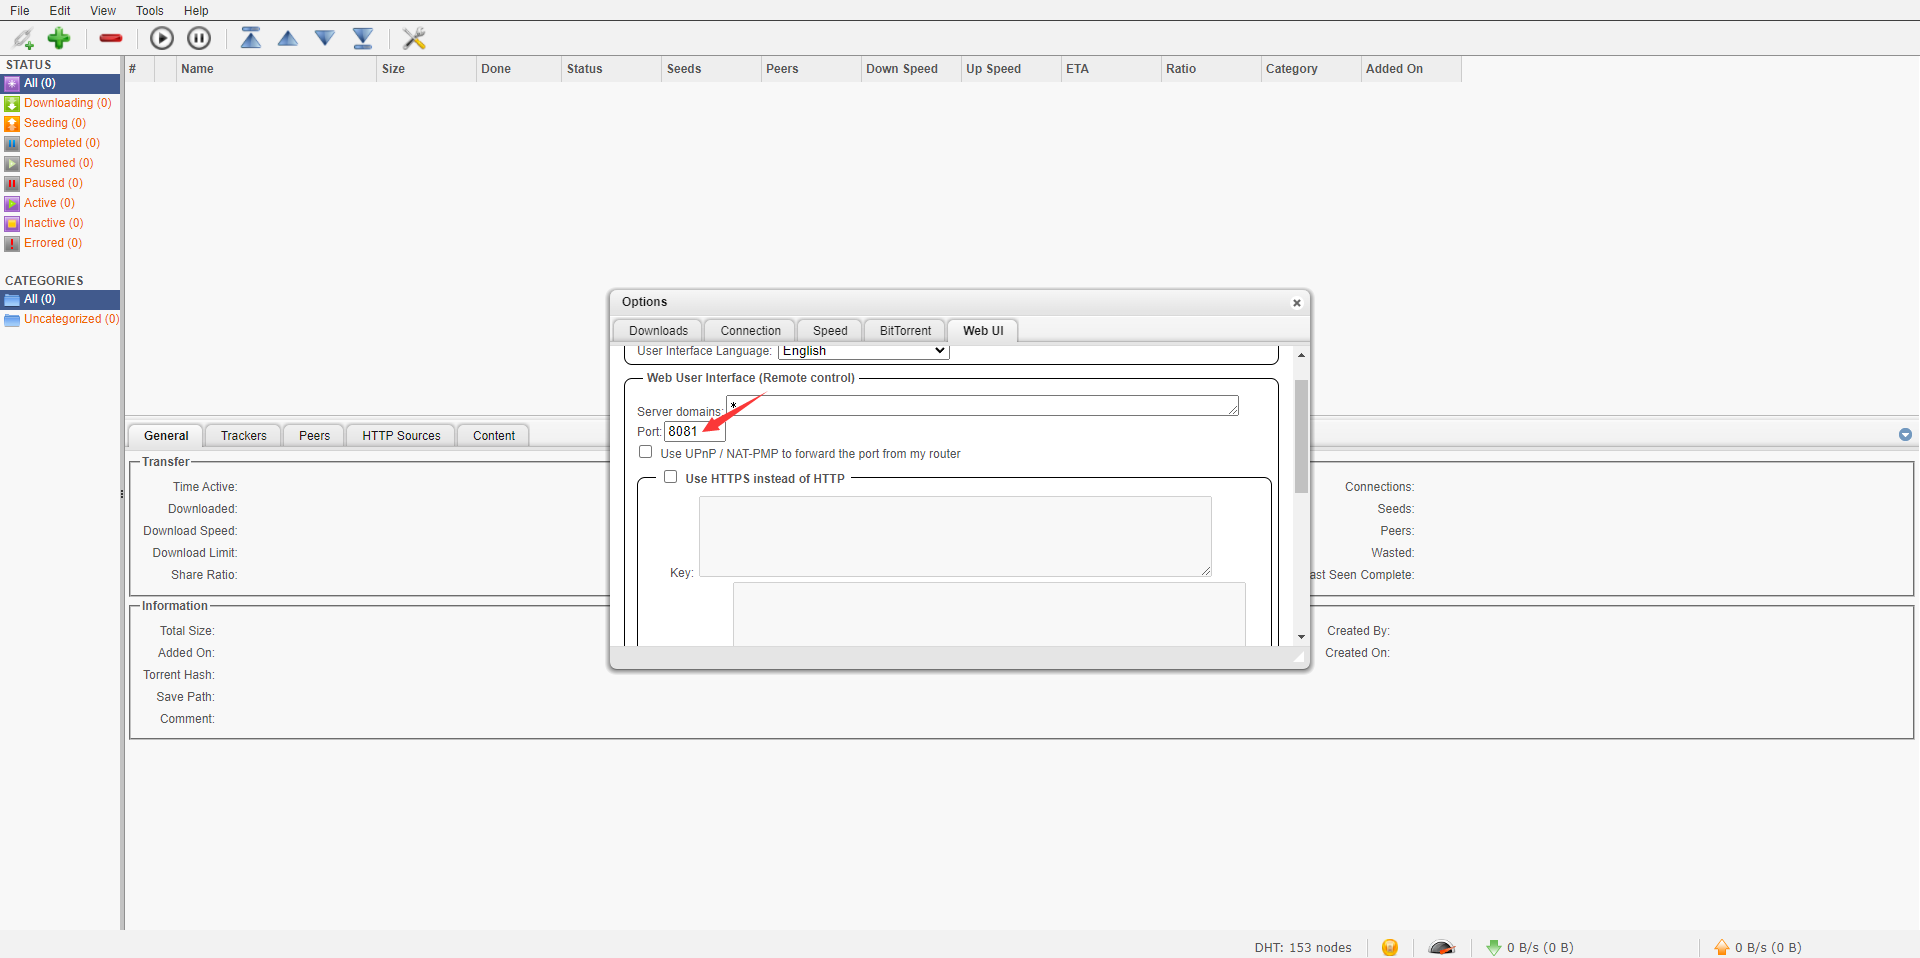Show the HTTP Sources details tab

[x=401, y=436]
